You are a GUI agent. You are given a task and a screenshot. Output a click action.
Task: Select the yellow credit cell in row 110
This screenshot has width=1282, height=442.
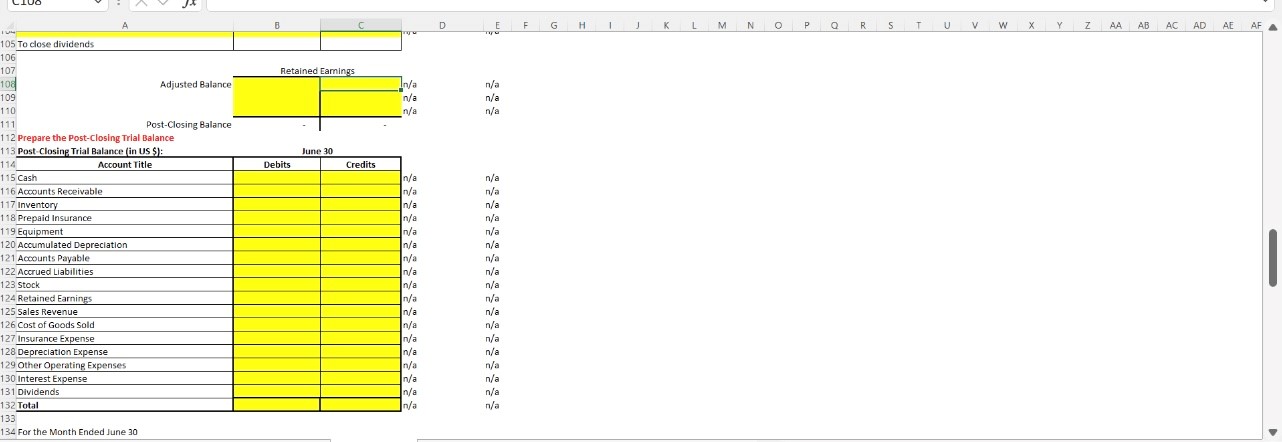(360, 111)
